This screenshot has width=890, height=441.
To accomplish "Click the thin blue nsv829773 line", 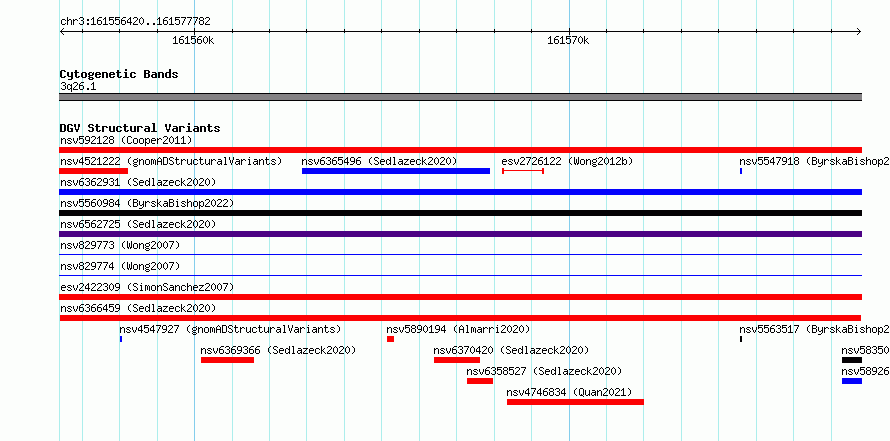I will (460, 255).
